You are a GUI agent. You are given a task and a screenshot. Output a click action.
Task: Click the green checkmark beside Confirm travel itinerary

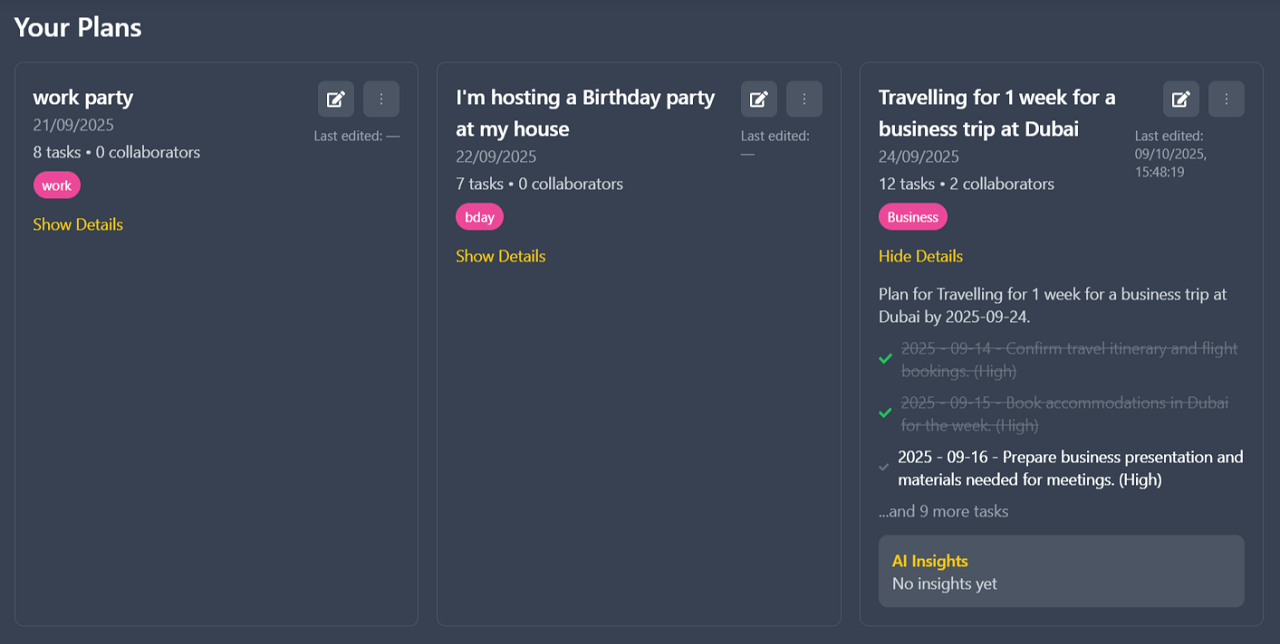885,357
